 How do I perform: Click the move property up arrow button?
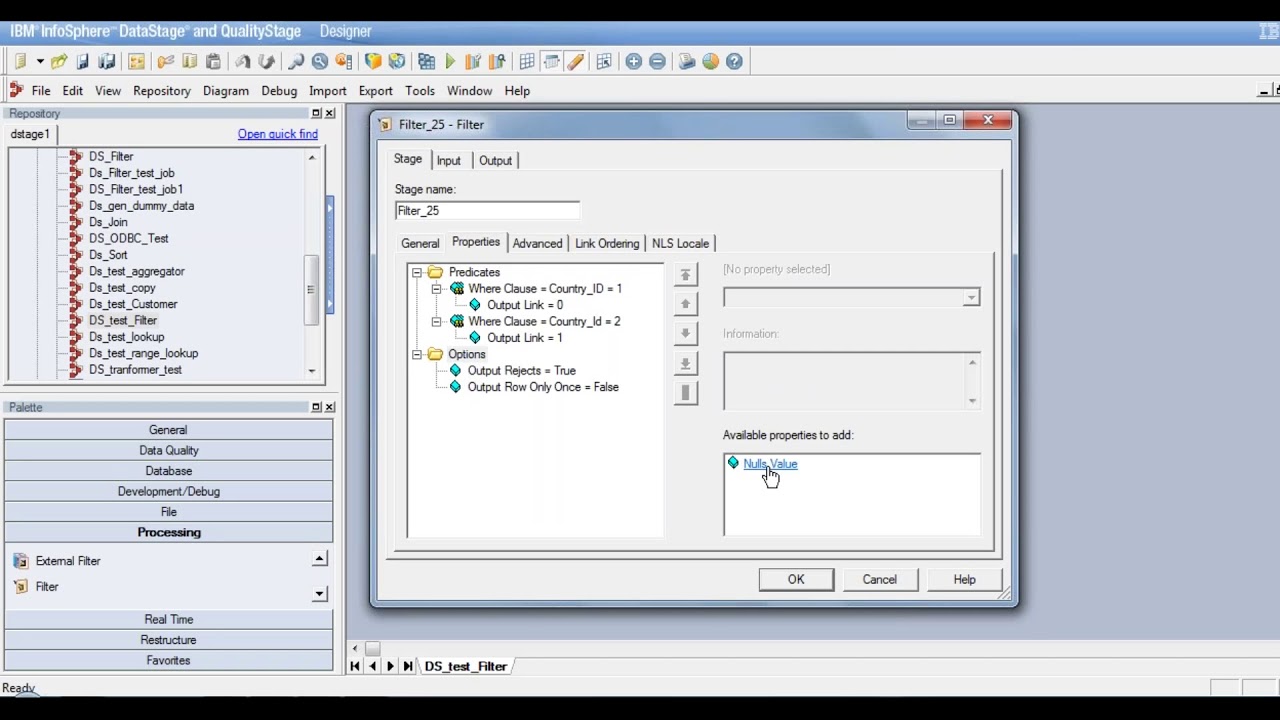tap(685, 303)
